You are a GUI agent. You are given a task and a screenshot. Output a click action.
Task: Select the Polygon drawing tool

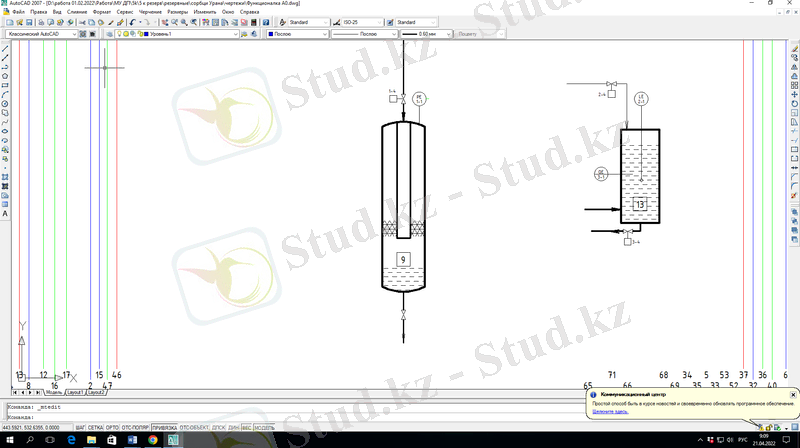pyautogui.click(x=5, y=75)
